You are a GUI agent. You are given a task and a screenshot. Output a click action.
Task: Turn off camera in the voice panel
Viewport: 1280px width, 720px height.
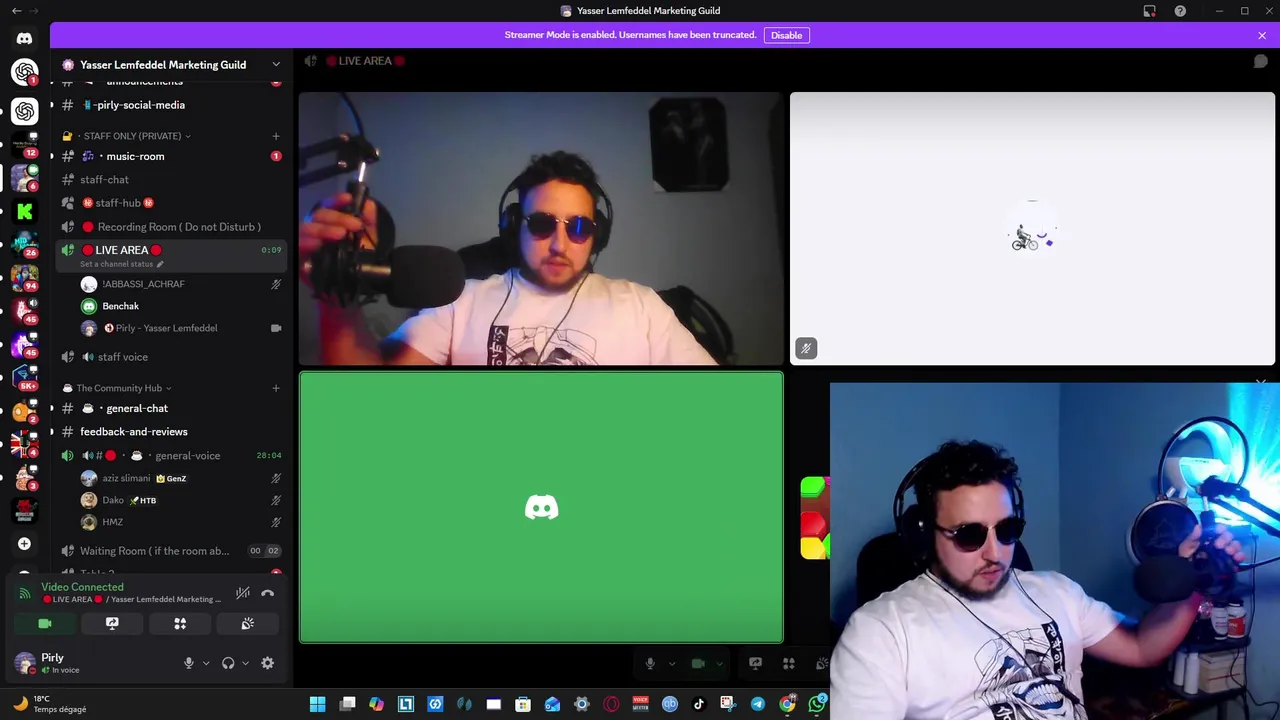[x=45, y=624]
